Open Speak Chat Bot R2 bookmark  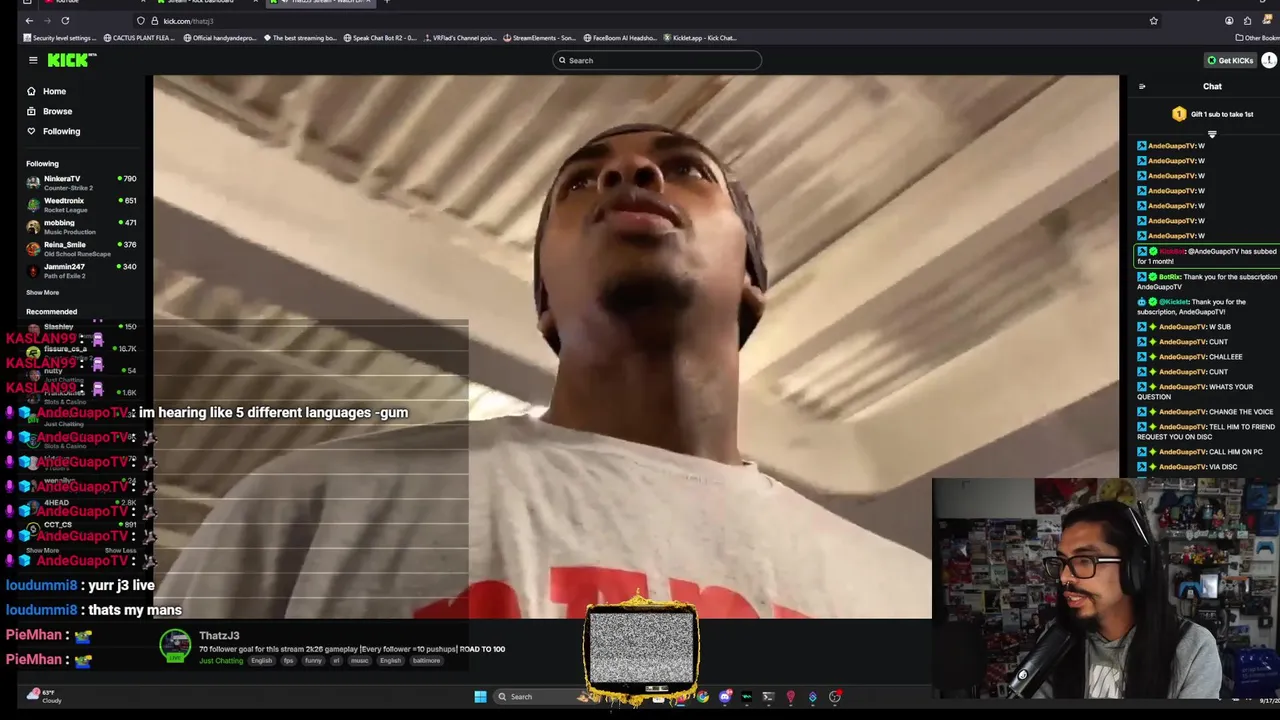click(x=379, y=38)
